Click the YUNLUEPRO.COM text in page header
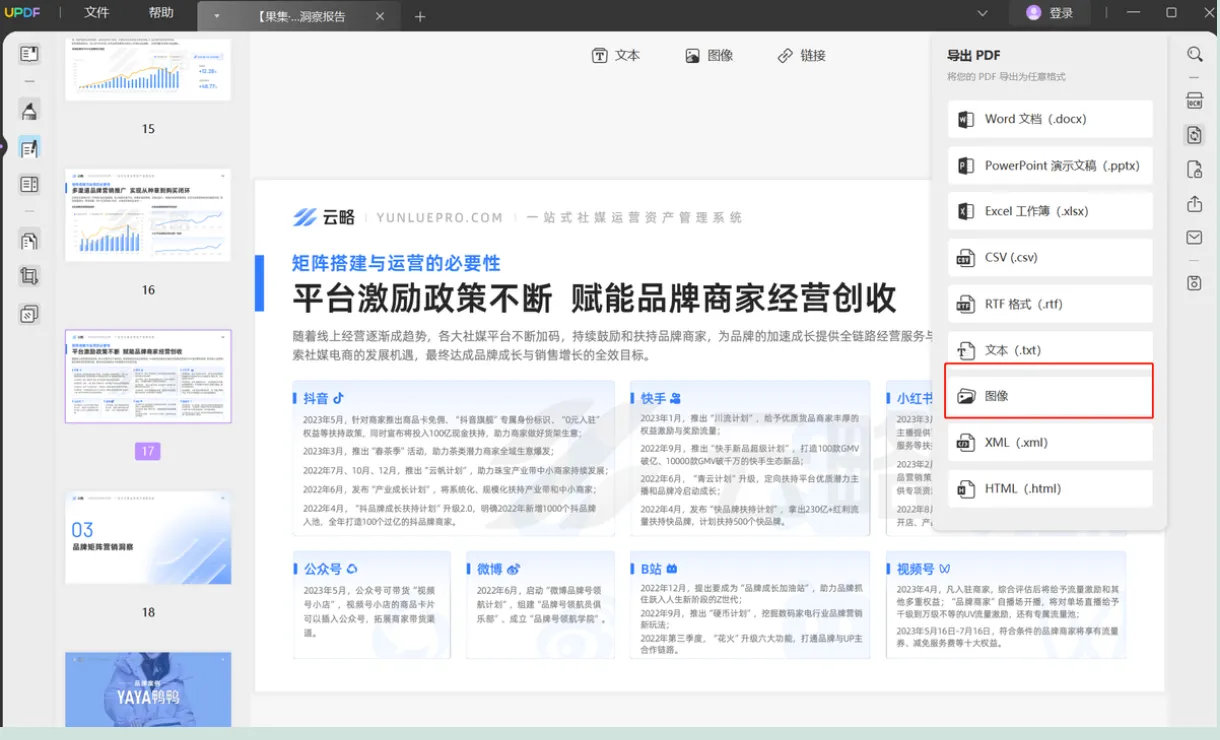This screenshot has height=740, width=1220. coord(439,217)
